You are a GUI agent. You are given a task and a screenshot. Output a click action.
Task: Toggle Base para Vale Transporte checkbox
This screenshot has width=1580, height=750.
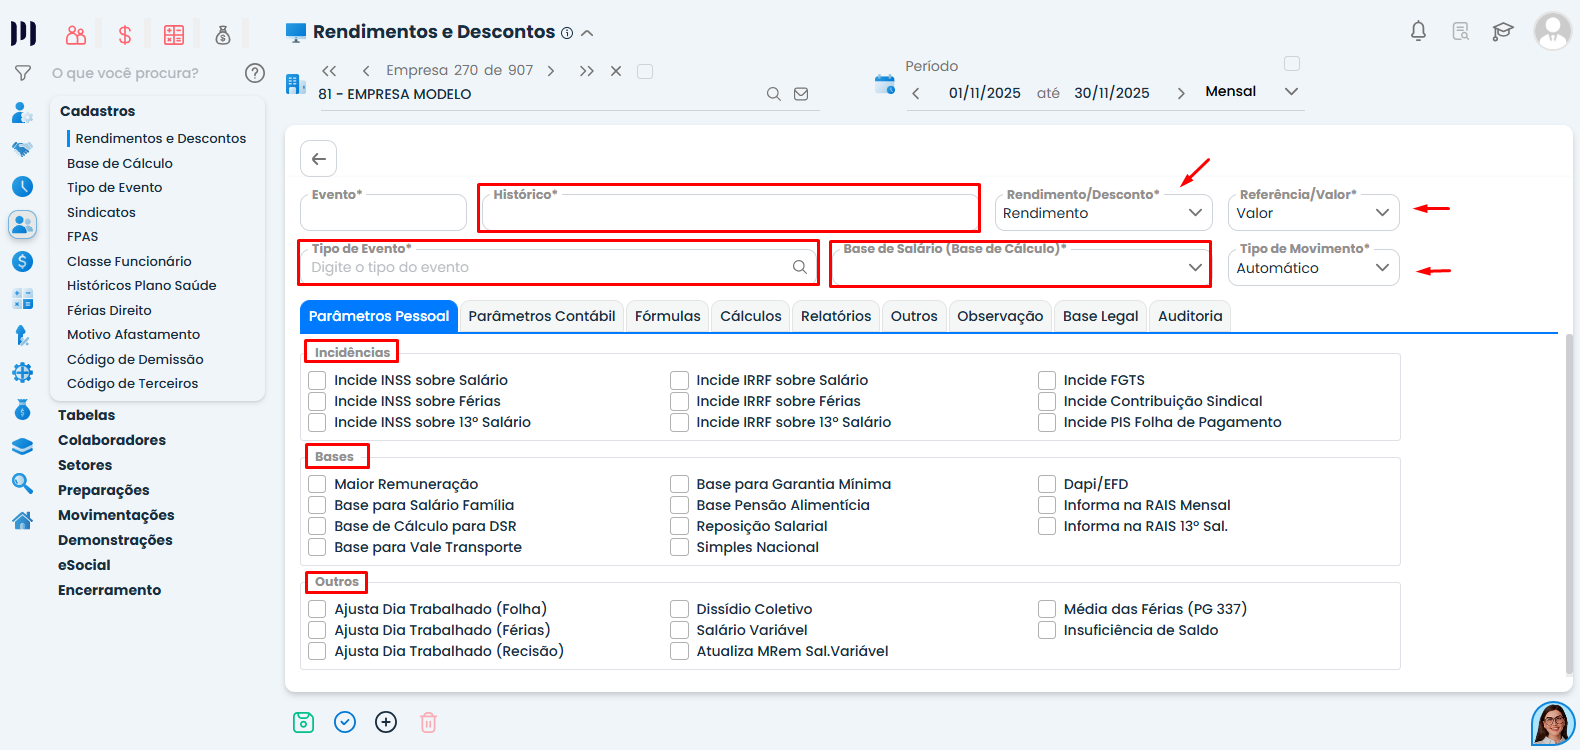[x=317, y=547]
